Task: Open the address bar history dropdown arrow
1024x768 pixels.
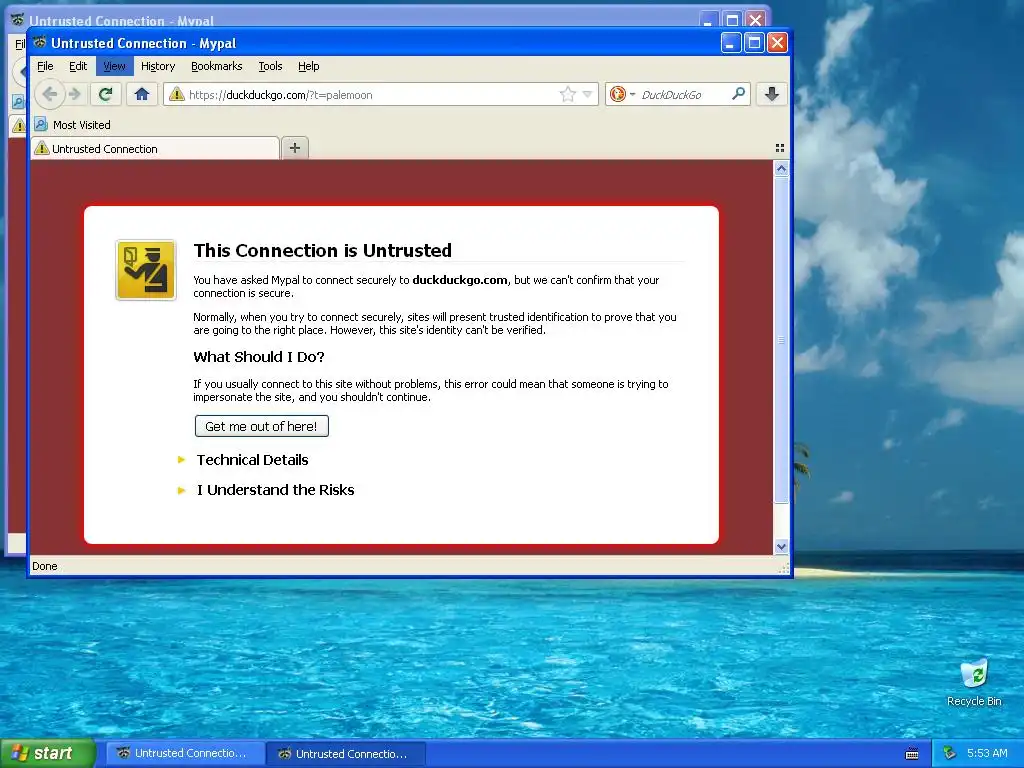Action: (x=587, y=95)
